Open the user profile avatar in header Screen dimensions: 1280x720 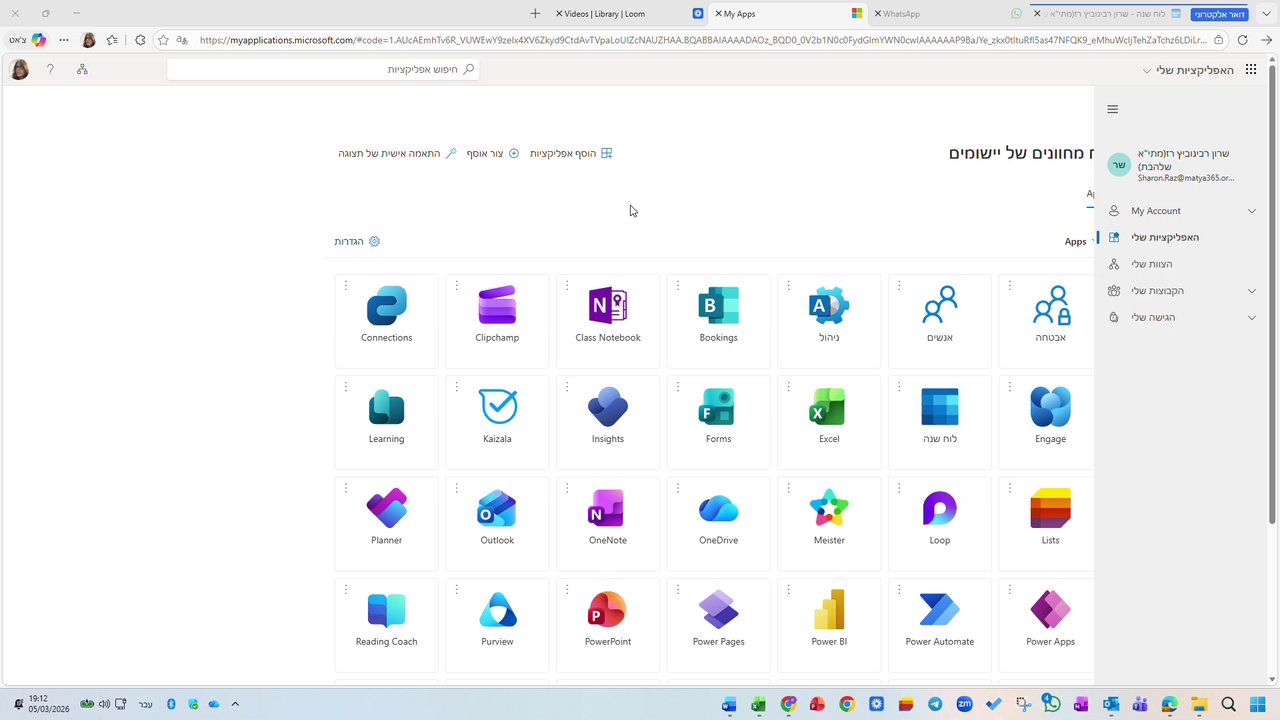[19, 69]
